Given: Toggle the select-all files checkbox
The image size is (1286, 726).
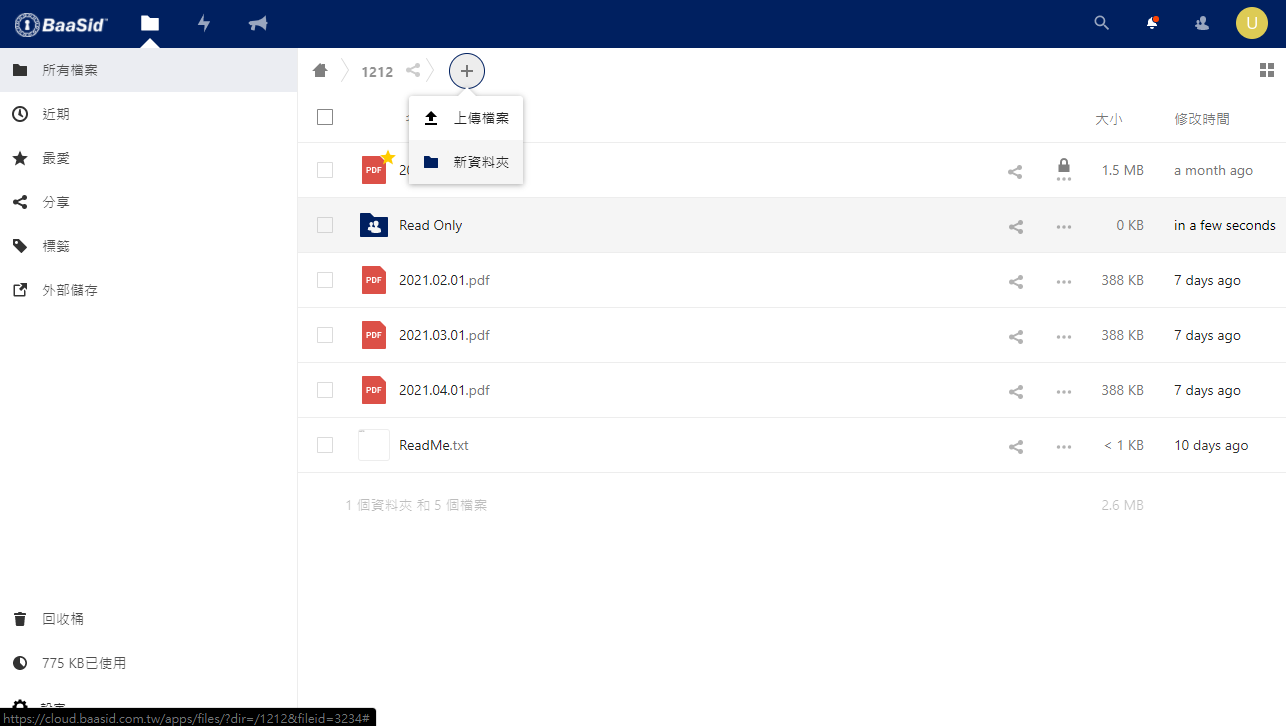Looking at the screenshot, I should (x=325, y=118).
